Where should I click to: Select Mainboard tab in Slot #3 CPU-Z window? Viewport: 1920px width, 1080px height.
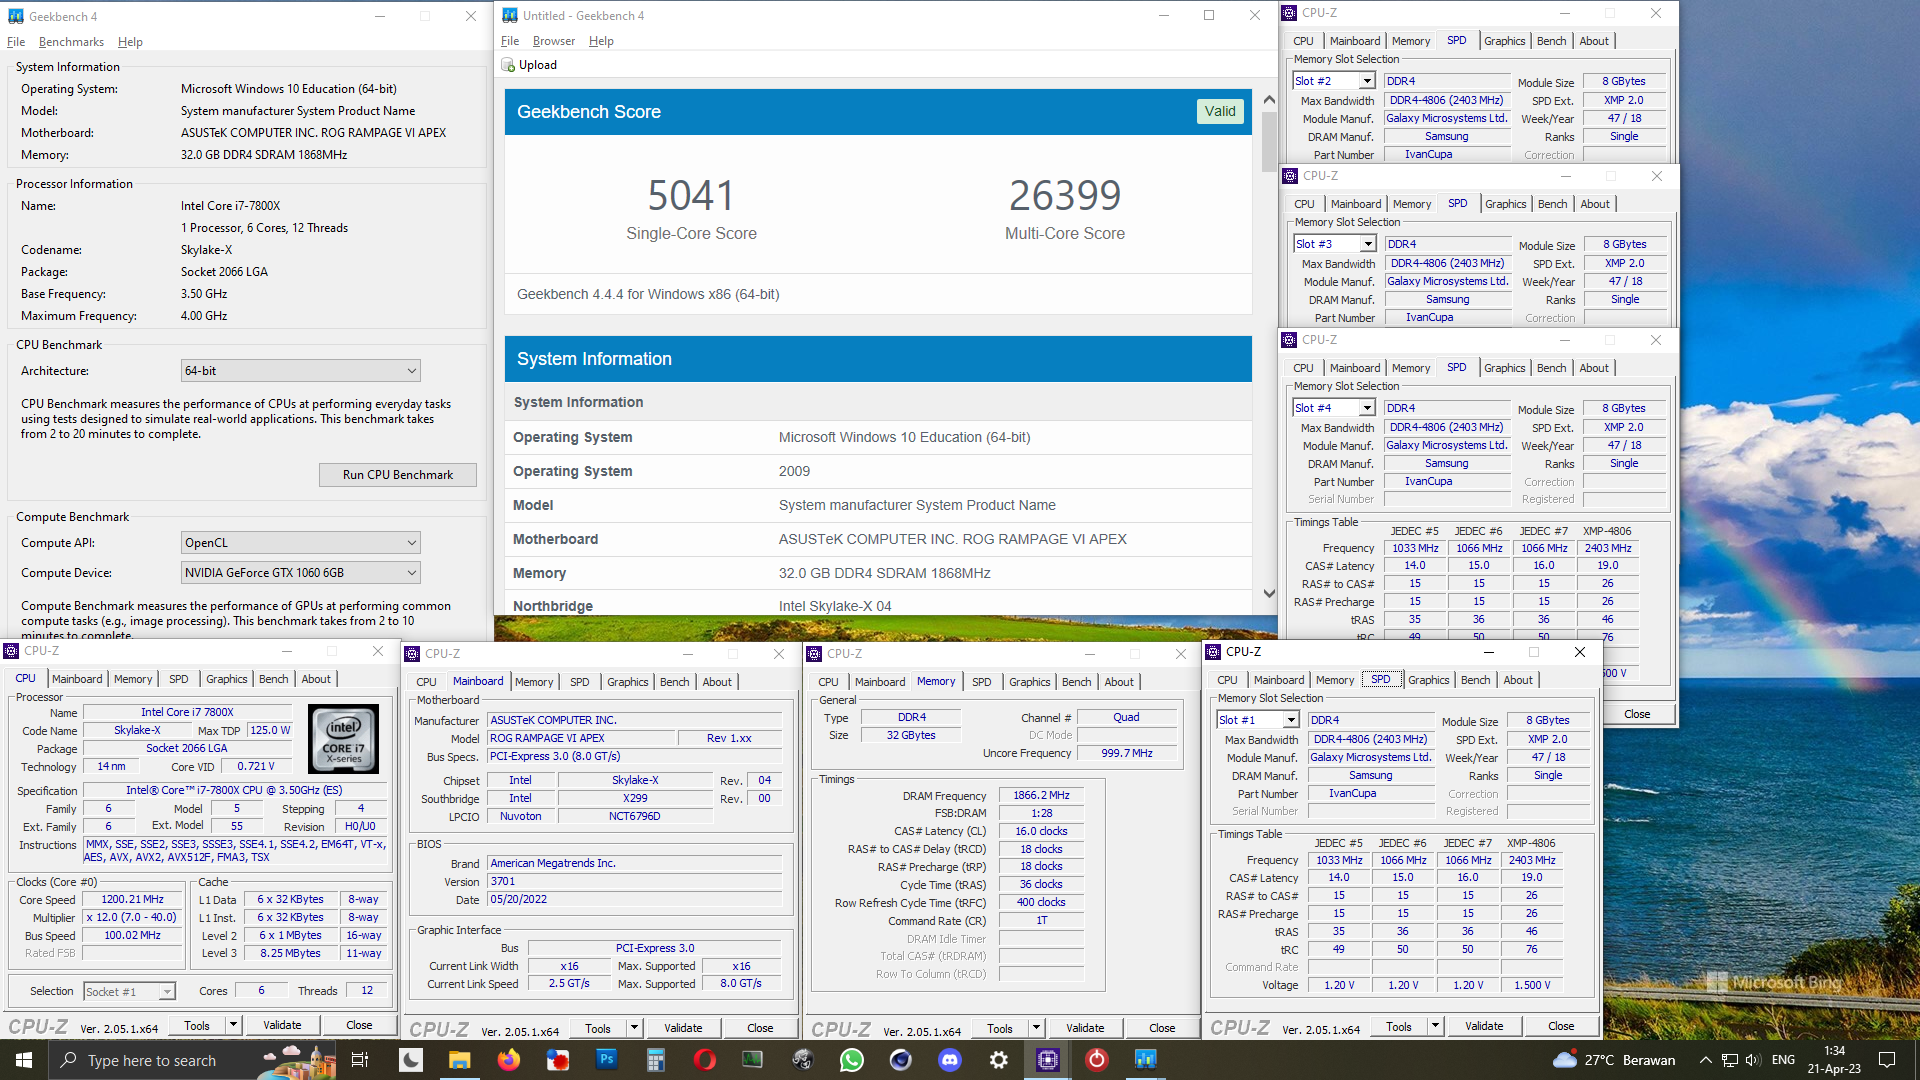tap(1356, 204)
